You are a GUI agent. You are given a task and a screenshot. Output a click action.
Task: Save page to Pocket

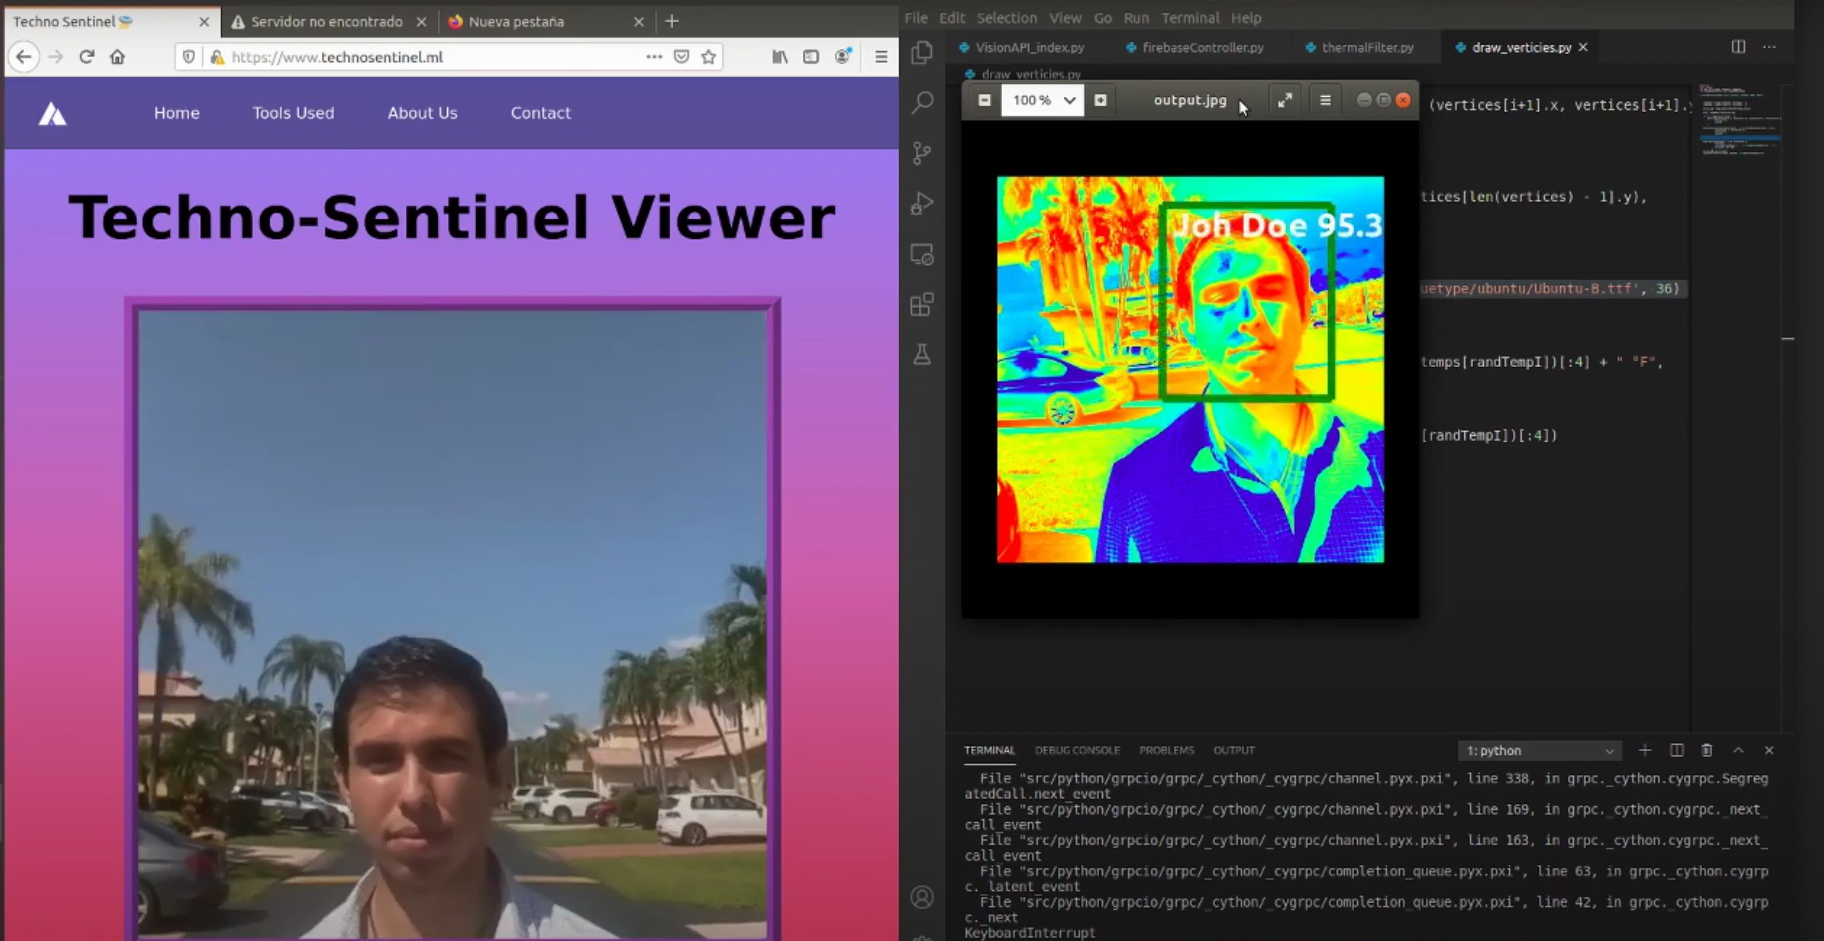[682, 57]
